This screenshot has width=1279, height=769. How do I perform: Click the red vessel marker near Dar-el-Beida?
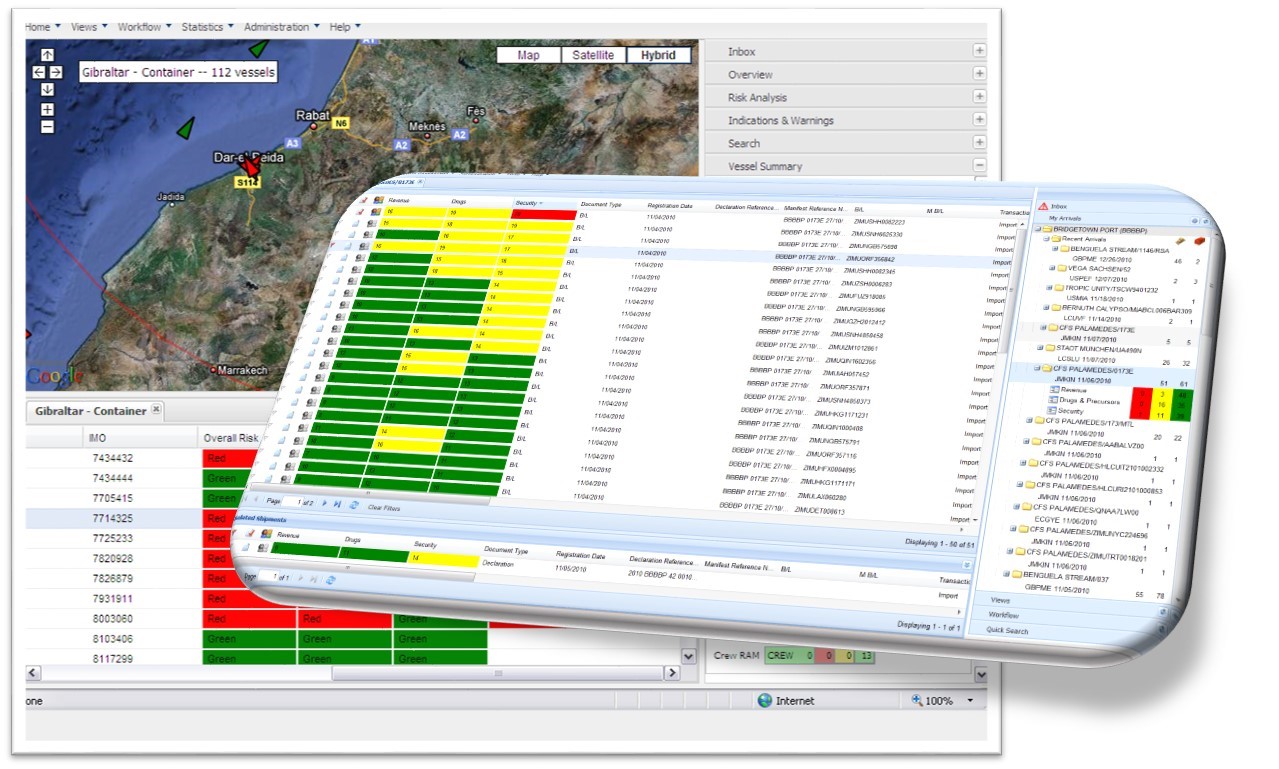click(x=252, y=170)
